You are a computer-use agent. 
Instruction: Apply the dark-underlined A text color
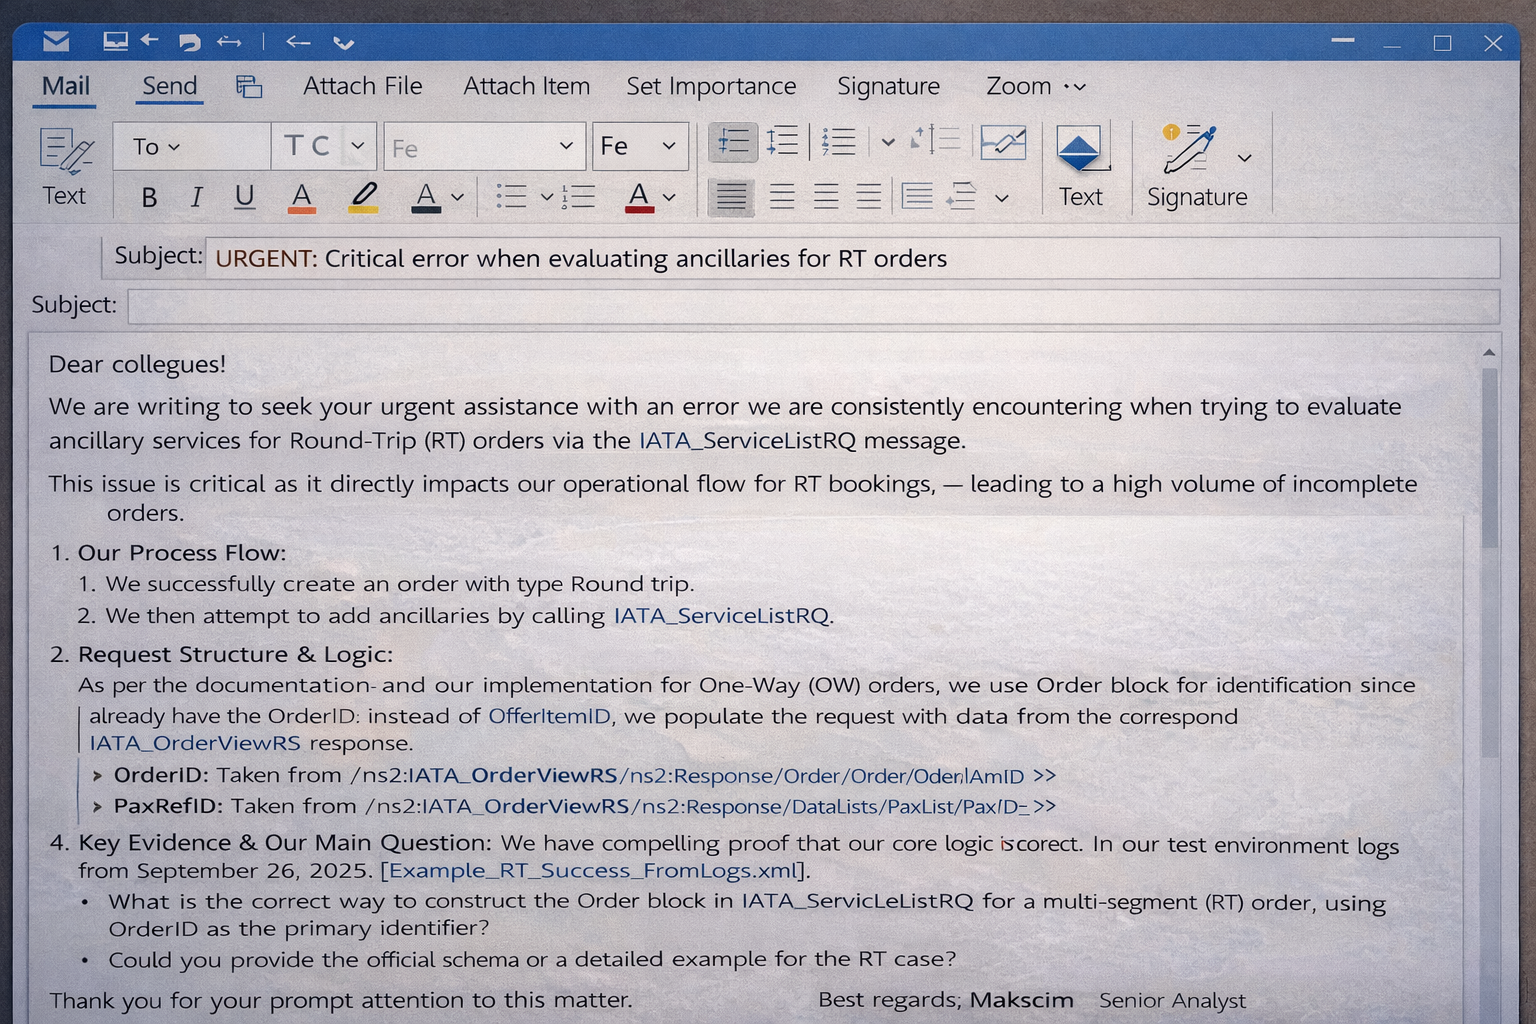pos(426,197)
